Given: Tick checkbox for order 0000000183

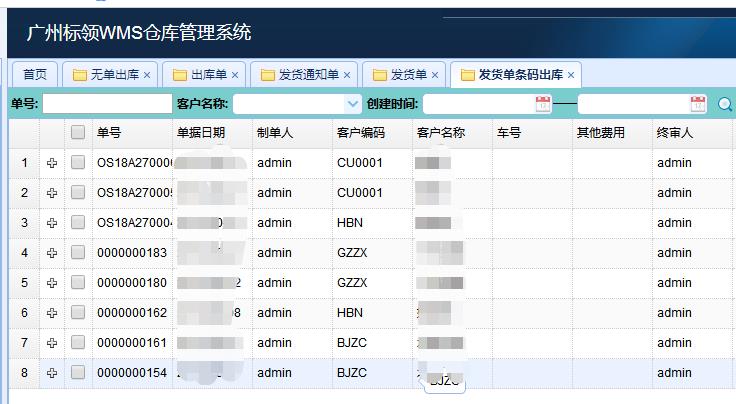Looking at the screenshot, I should pyautogui.click(x=78, y=253).
